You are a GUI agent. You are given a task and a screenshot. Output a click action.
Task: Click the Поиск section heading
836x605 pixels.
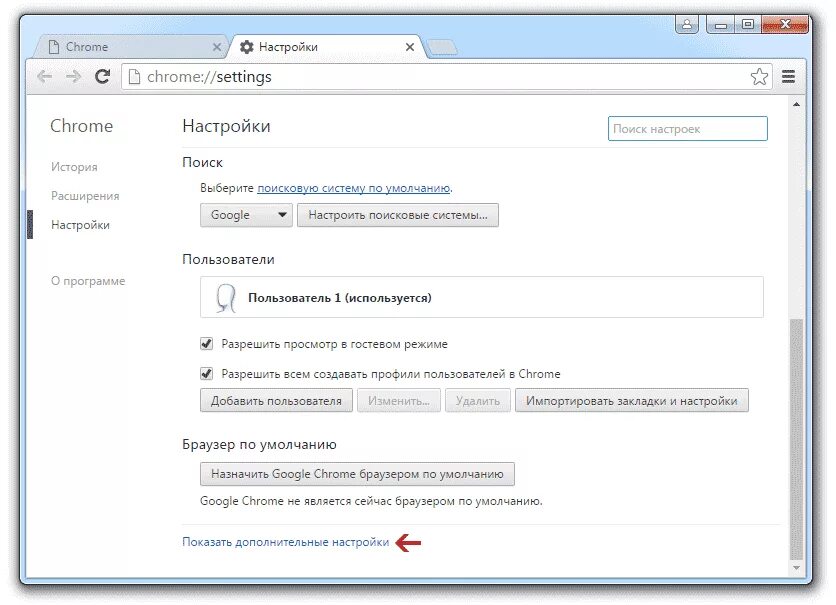pyautogui.click(x=202, y=163)
